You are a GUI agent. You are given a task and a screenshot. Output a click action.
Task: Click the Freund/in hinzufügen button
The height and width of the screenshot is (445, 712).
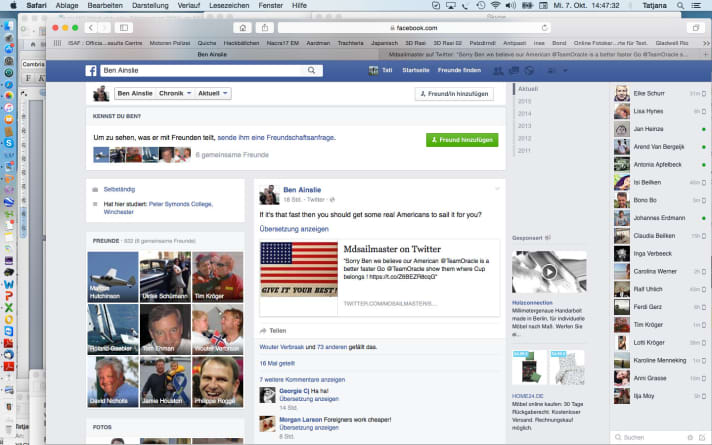[x=454, y=94]
